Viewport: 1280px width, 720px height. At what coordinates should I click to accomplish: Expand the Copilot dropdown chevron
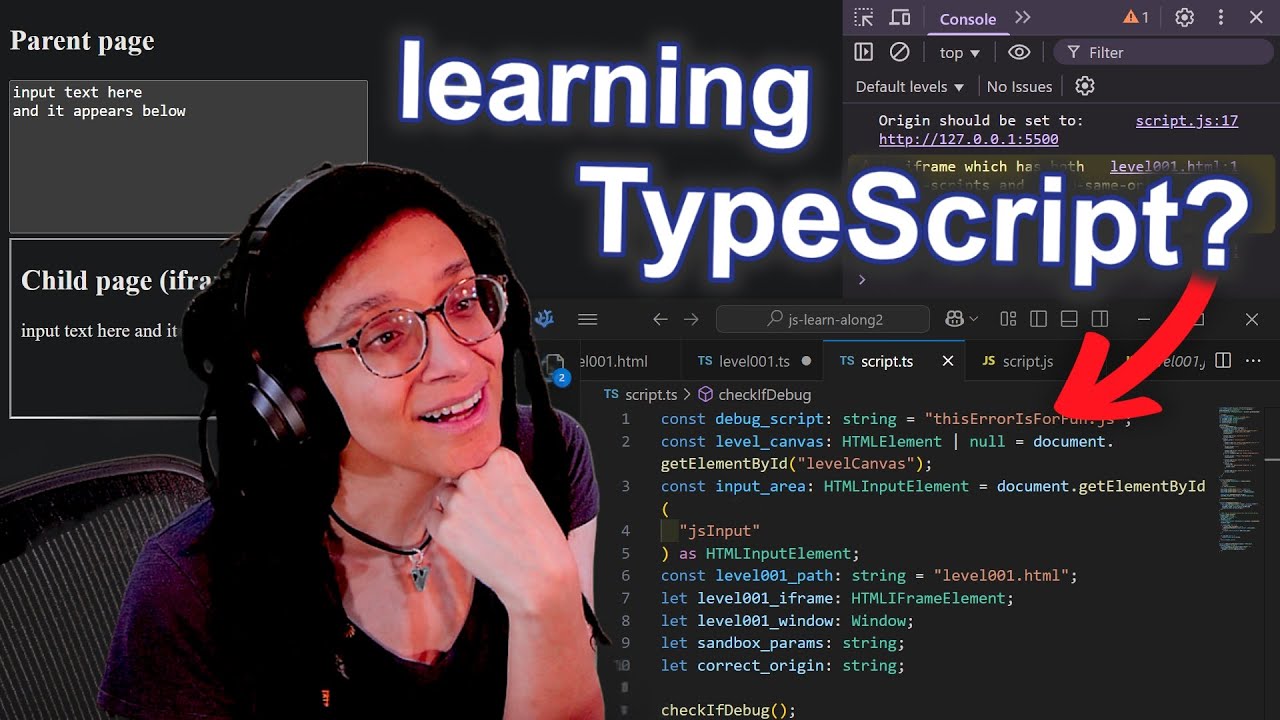974,319
